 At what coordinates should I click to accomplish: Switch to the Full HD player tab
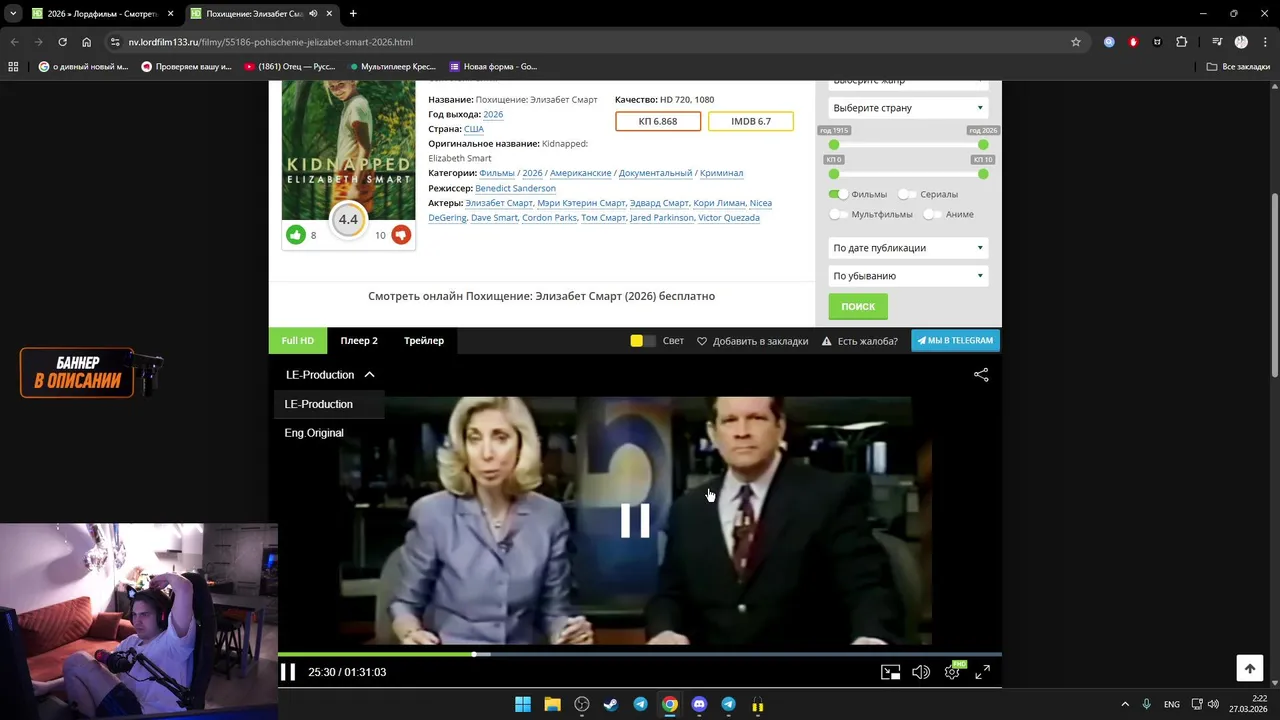[297, 341]
